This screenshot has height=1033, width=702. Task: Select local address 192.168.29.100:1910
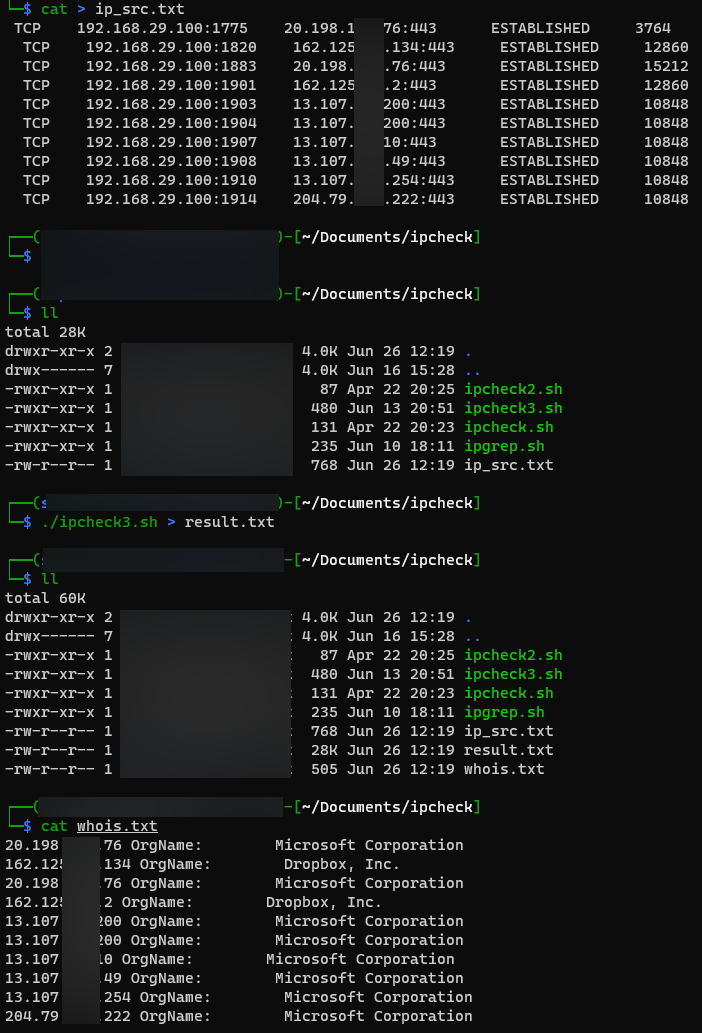coord(171,181)
